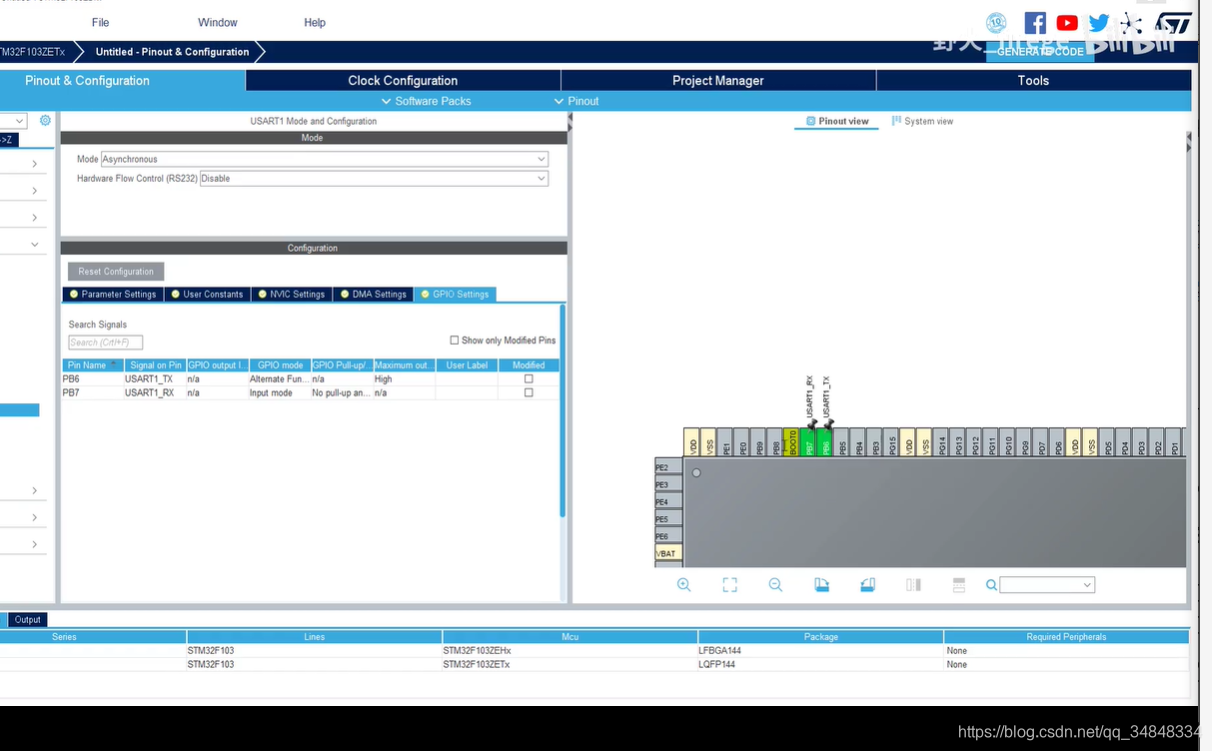
Task: Zoom in on the chip pinout view
Action: (684, 585)
